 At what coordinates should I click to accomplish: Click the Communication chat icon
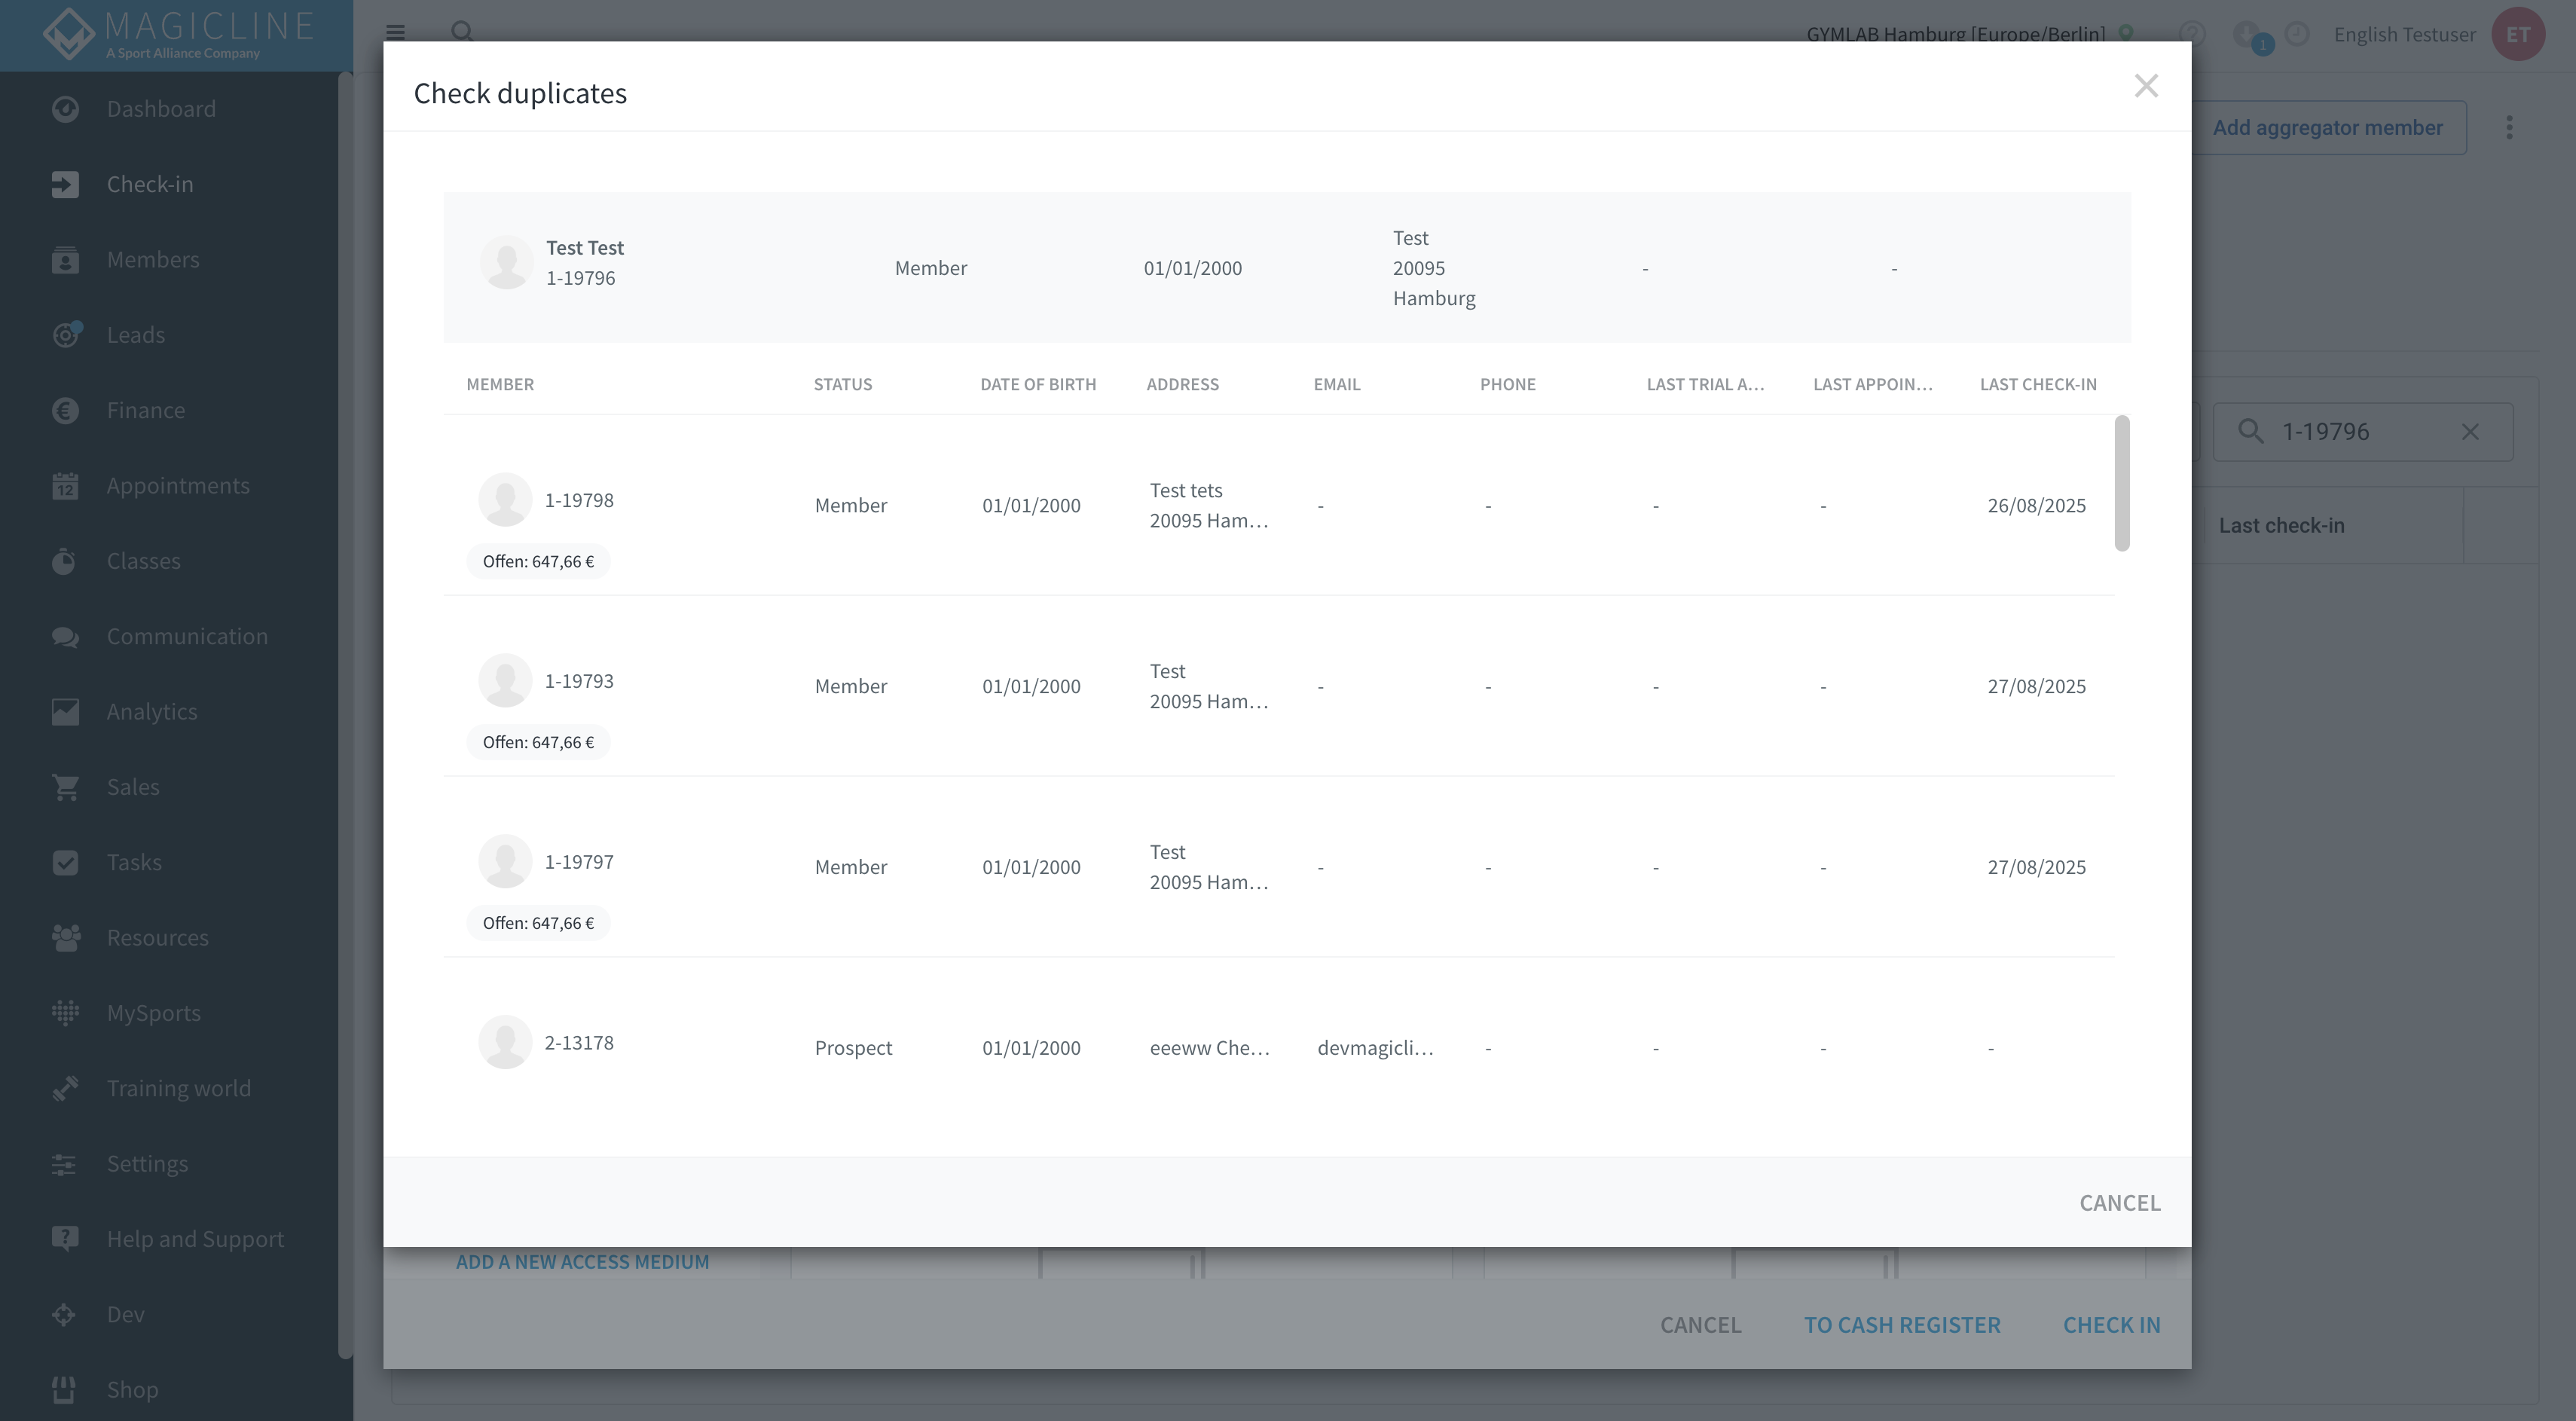pyautogui.click(x=65, y=636)
